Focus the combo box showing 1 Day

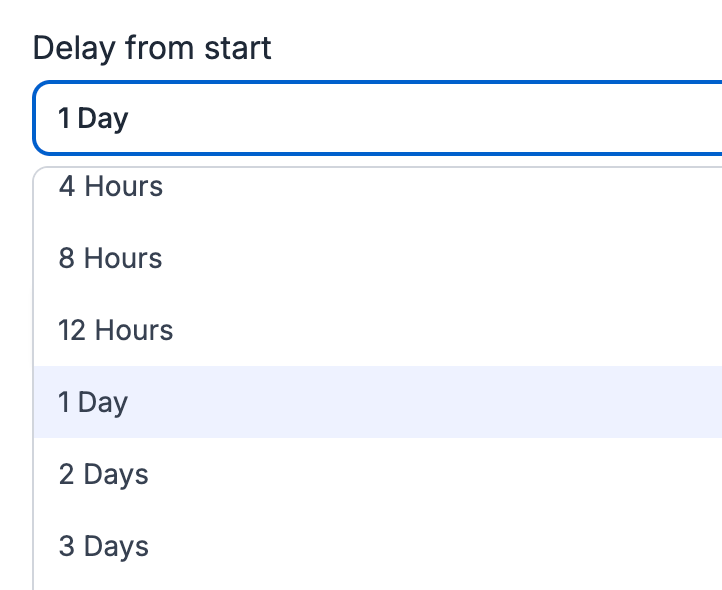378,118
